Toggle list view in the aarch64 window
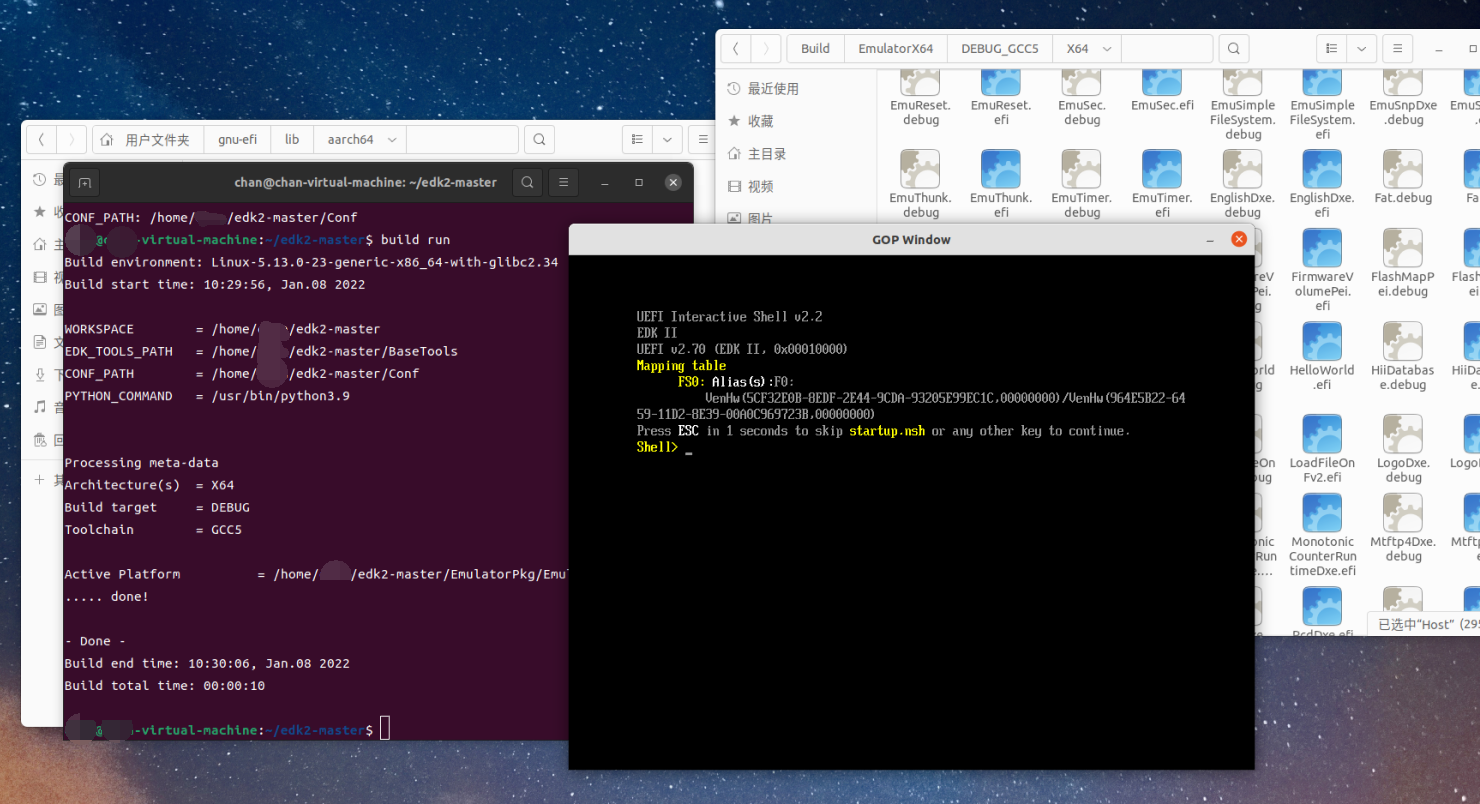 pos(637,139)
